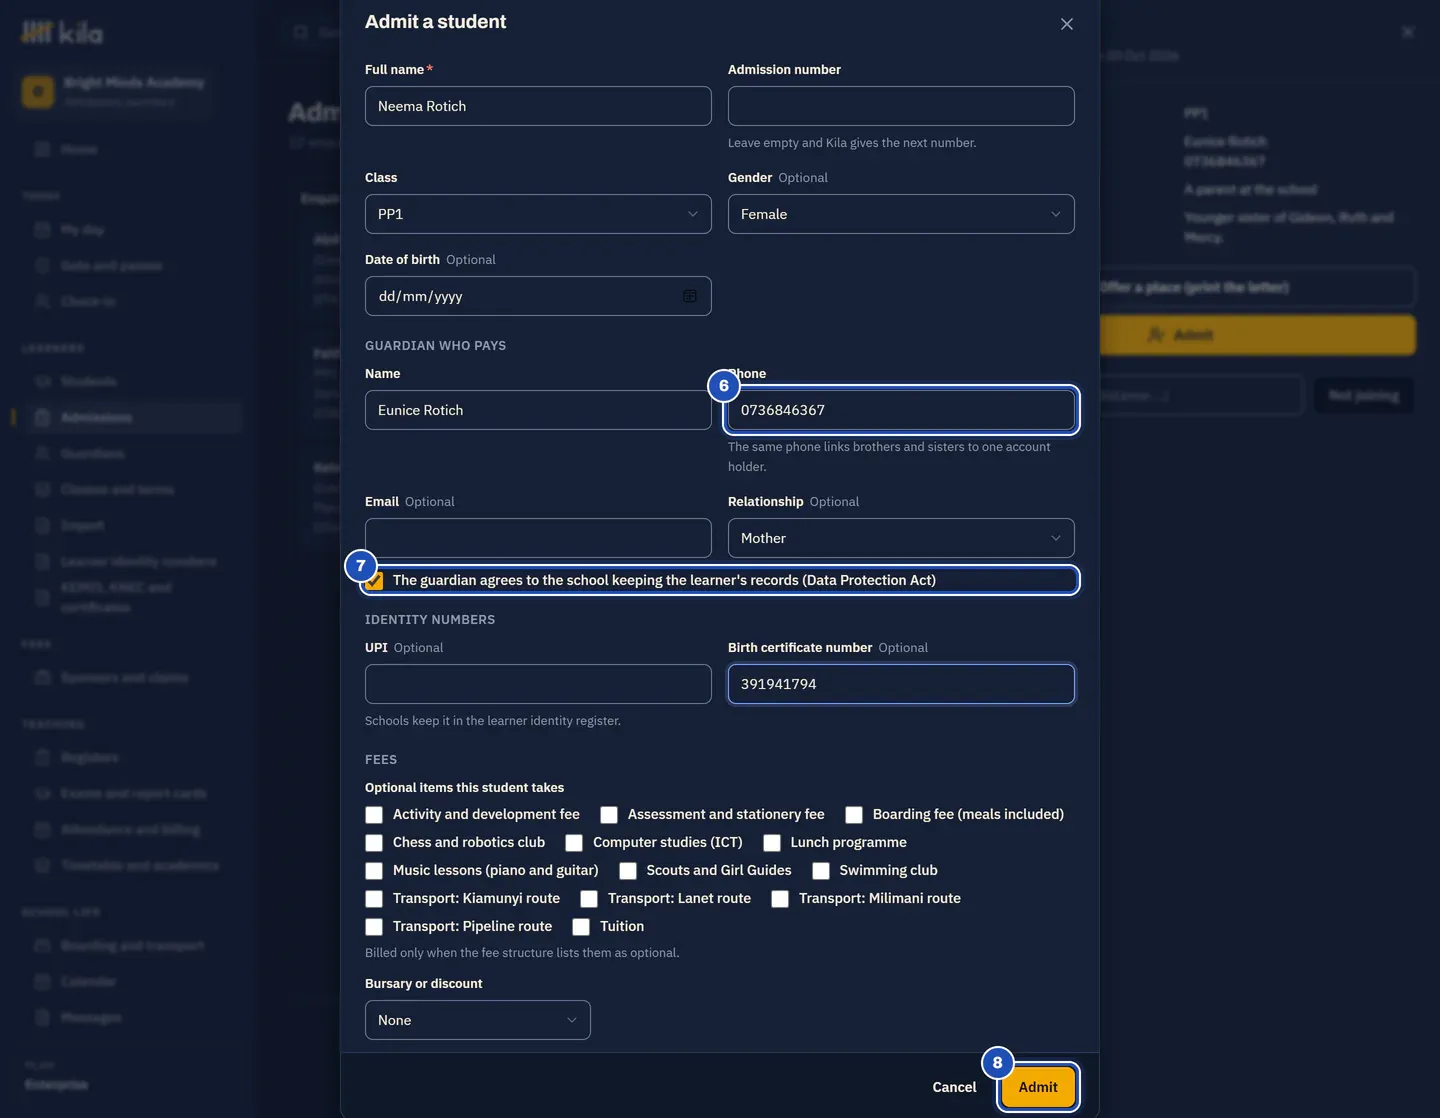Close the Admit a student dialog
The height and width of the screenshot is (1118, 1440).
click(1067, 24)
